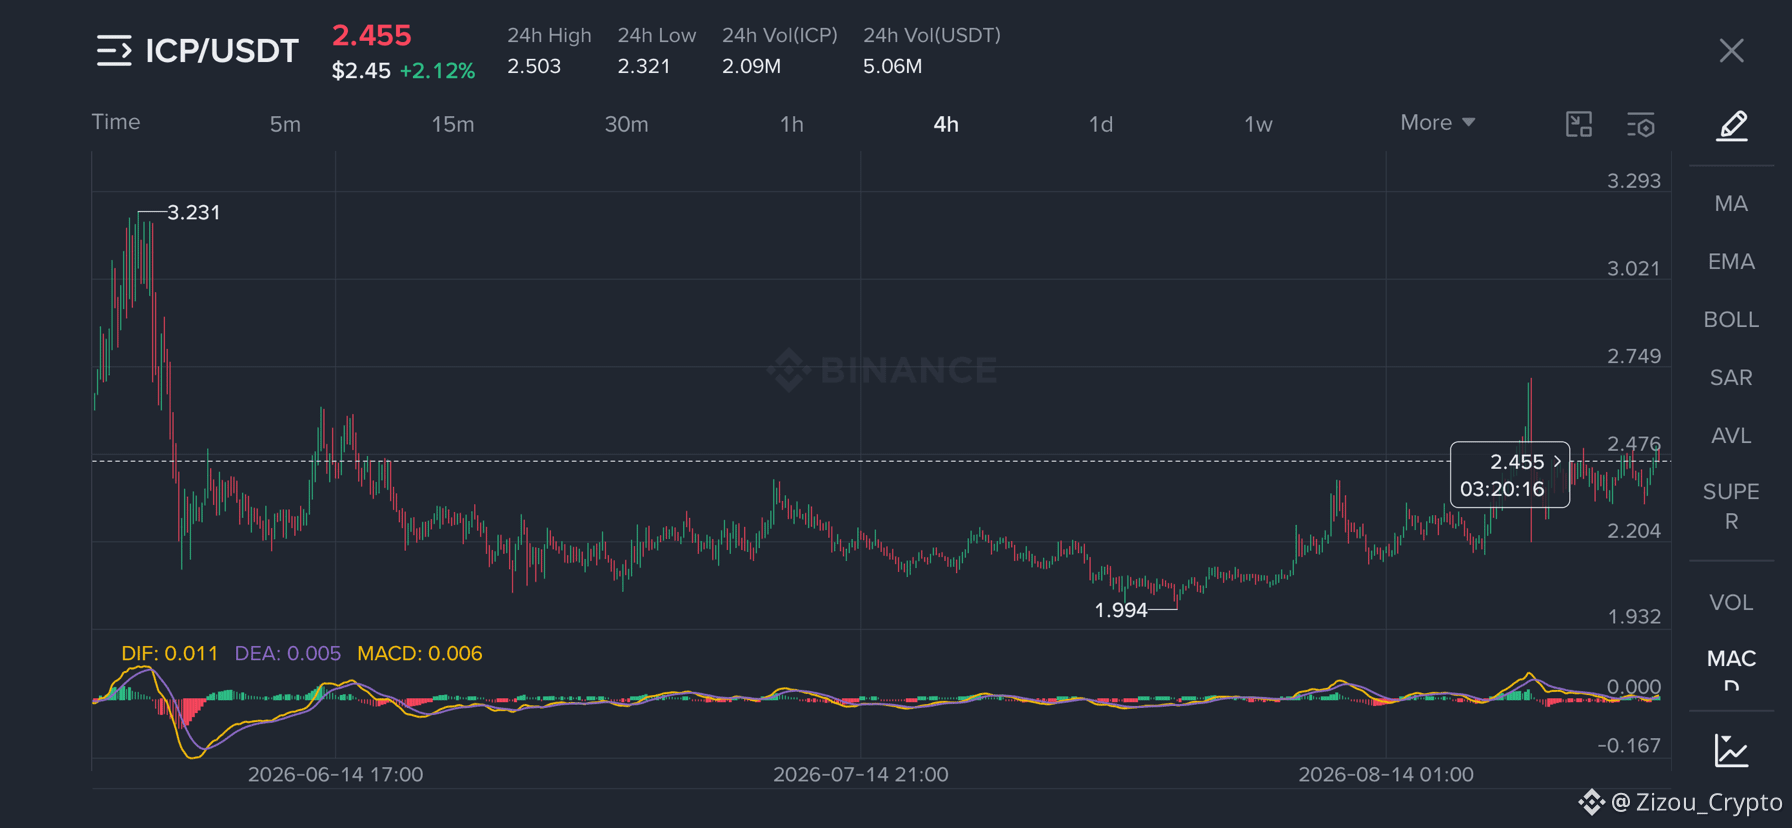Click the DEA: 0.005 readout
1792x828 pixels.
tap(287, 653)
